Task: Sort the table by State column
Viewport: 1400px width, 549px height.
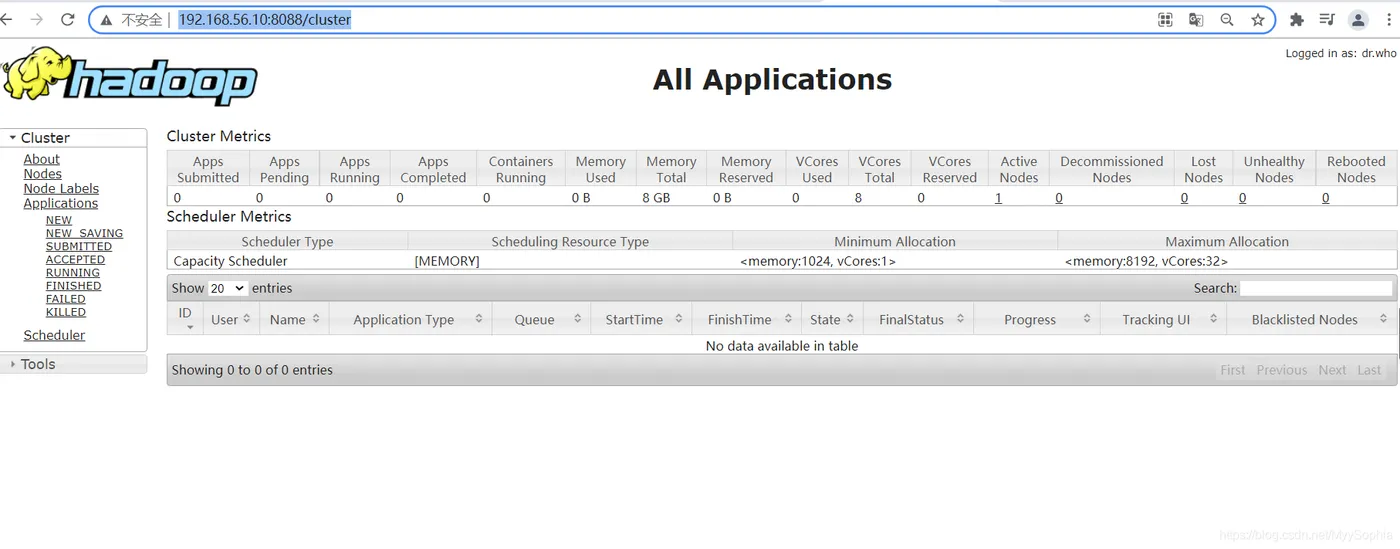Action: [x=832, y=319]
